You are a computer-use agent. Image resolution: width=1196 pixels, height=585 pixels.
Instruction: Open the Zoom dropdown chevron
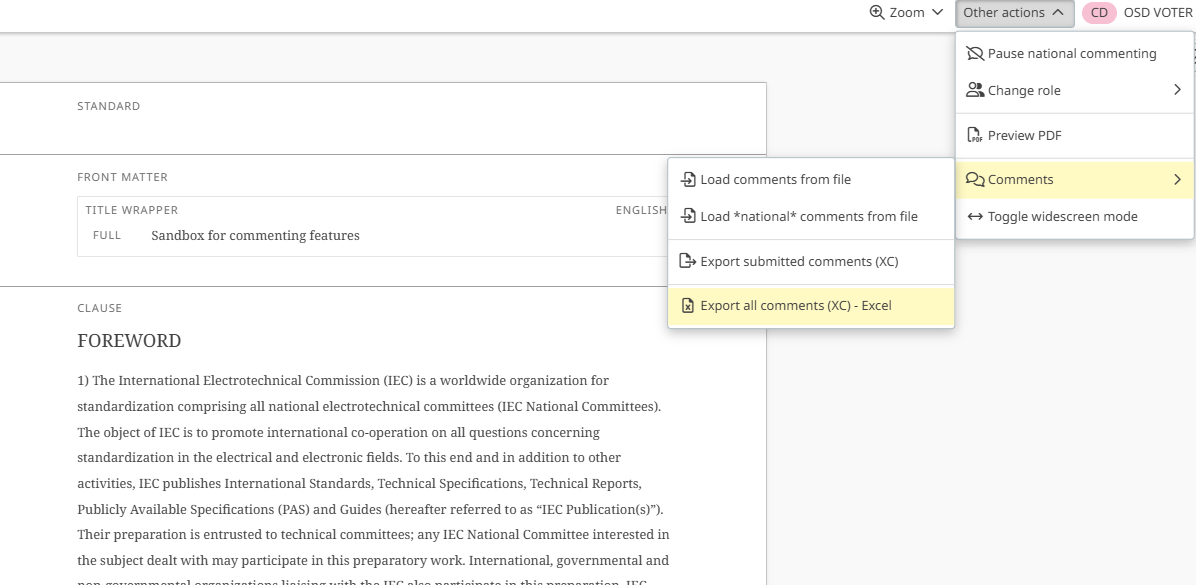point(937,13)
